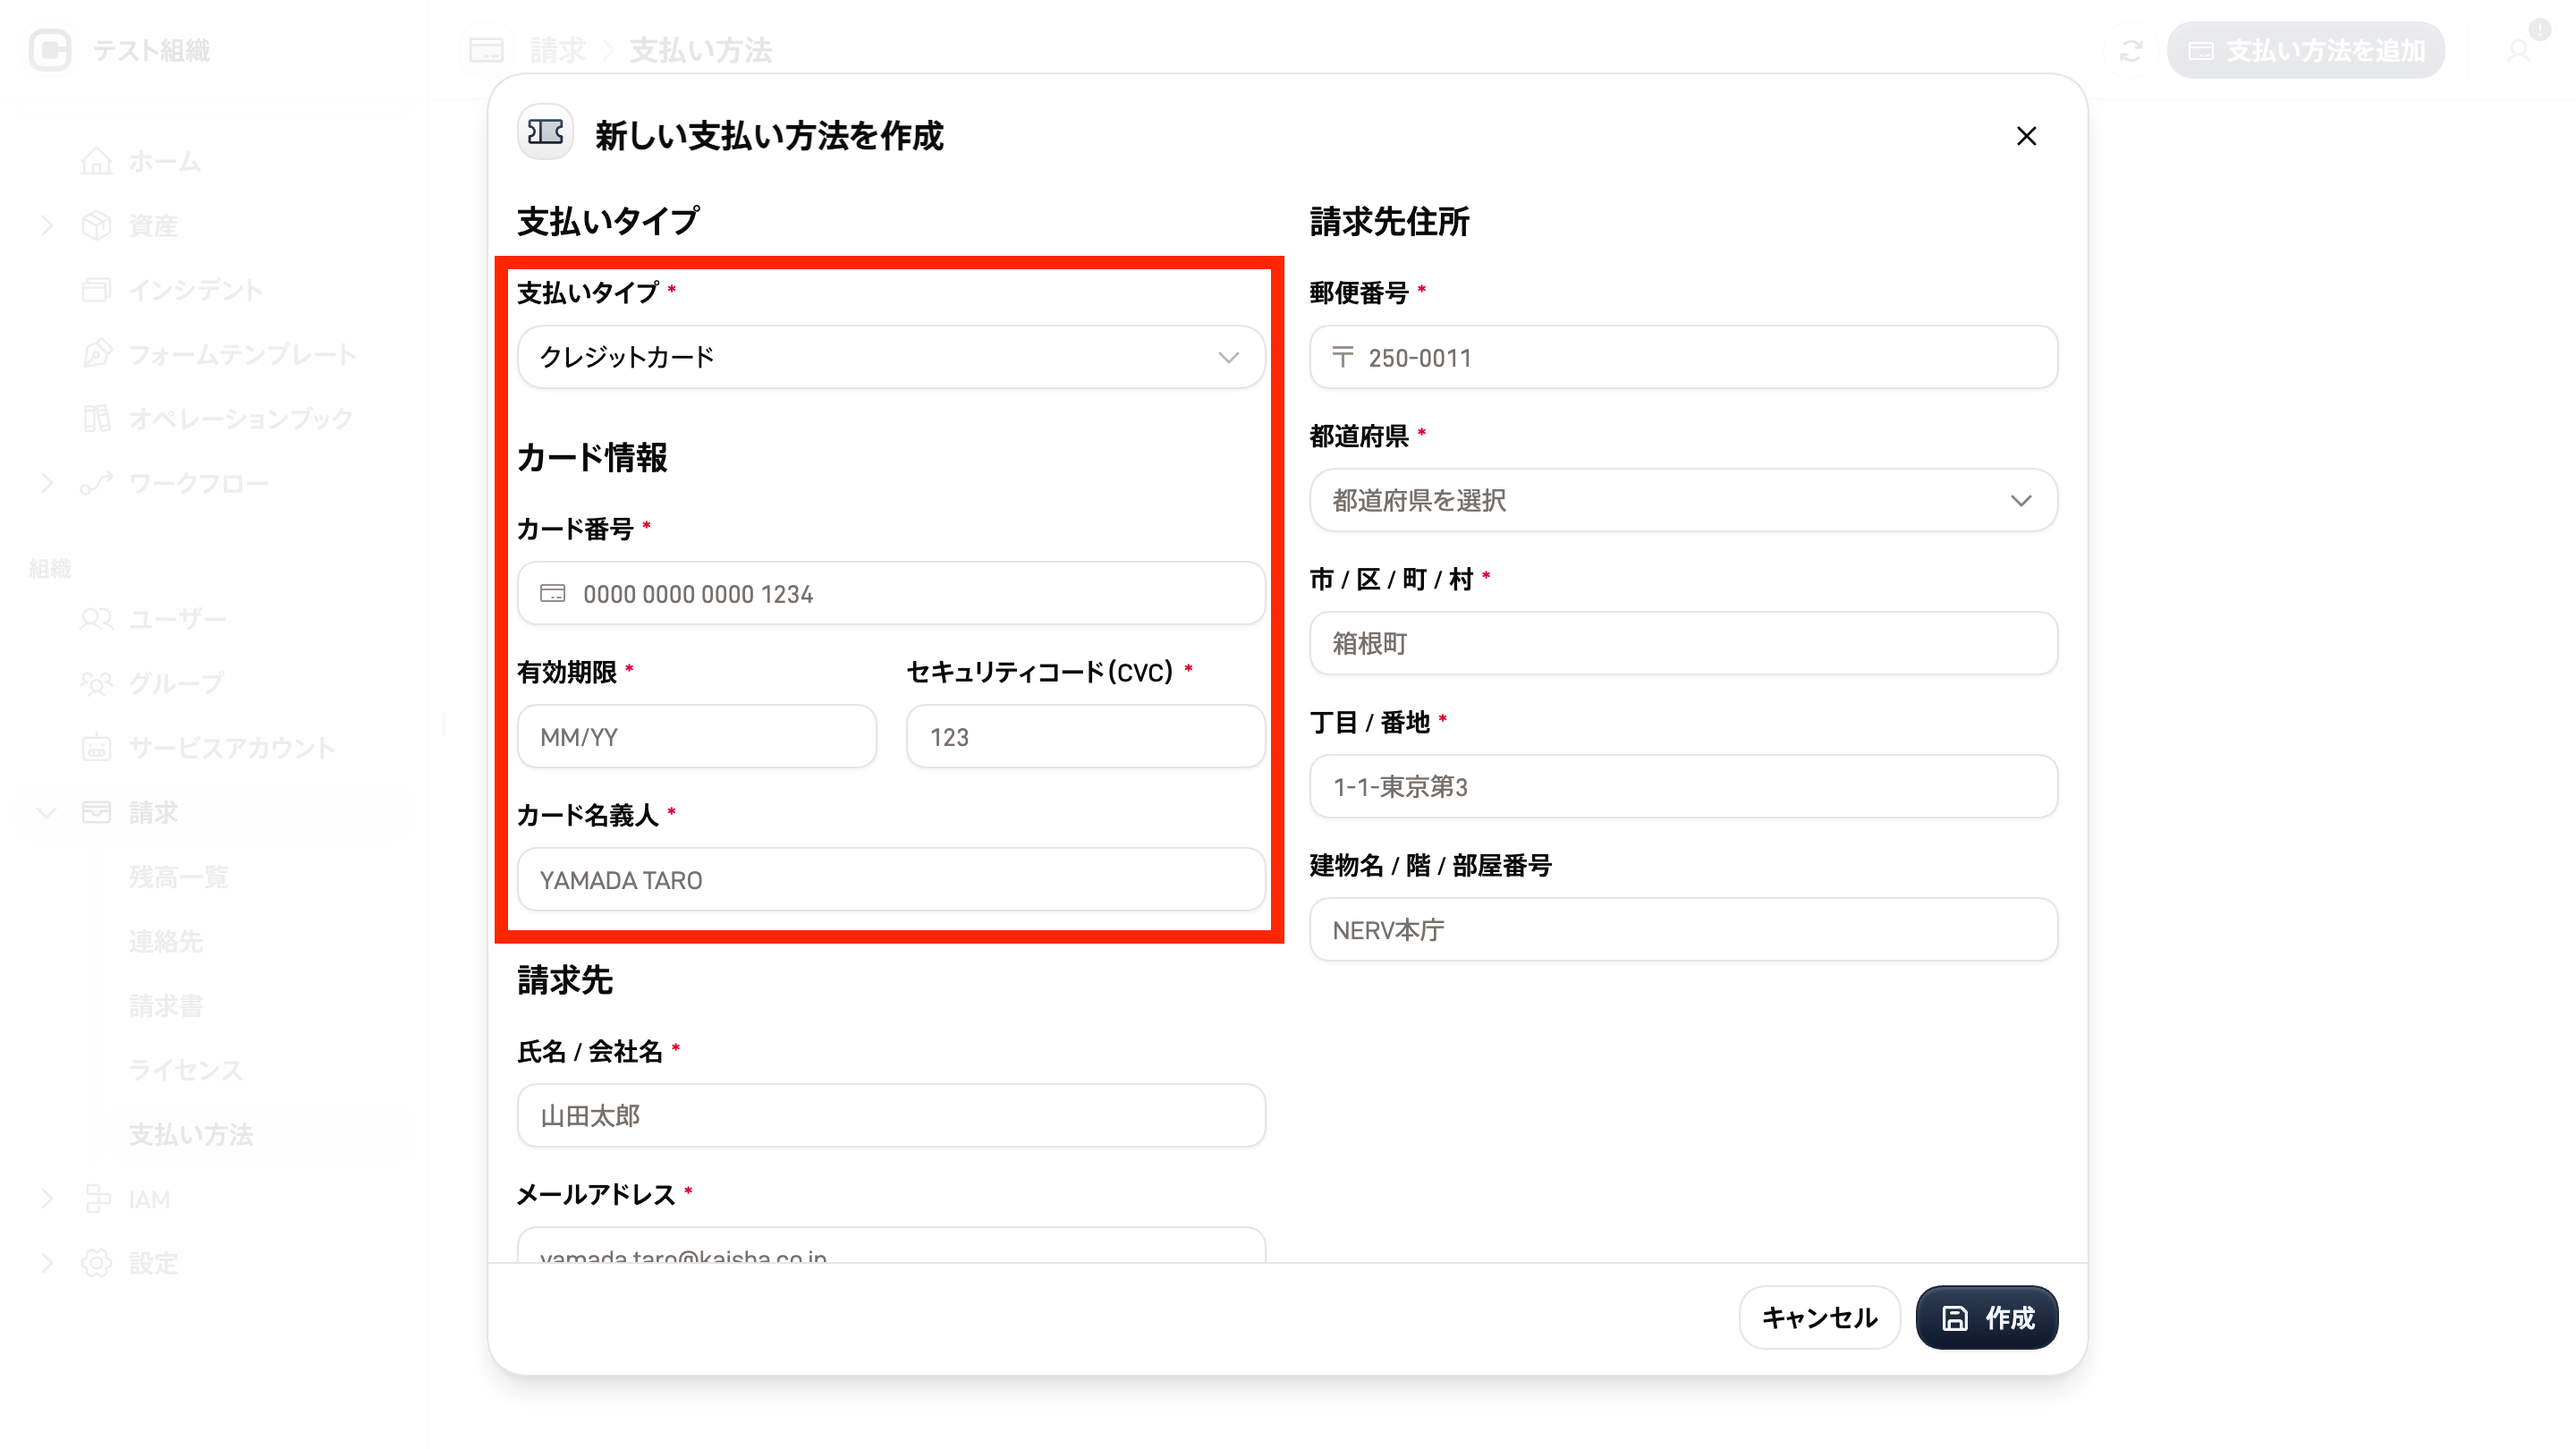
Task: Open 請求書 in the sidebar
Action: [166, 1006]
